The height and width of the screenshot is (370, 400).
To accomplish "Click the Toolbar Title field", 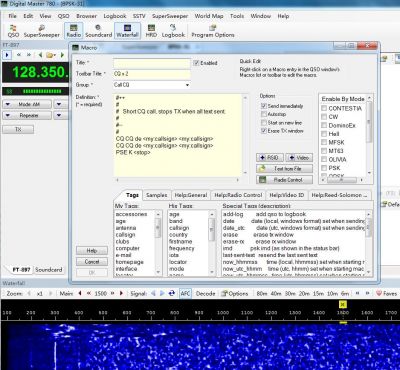I will click(152, 74).
